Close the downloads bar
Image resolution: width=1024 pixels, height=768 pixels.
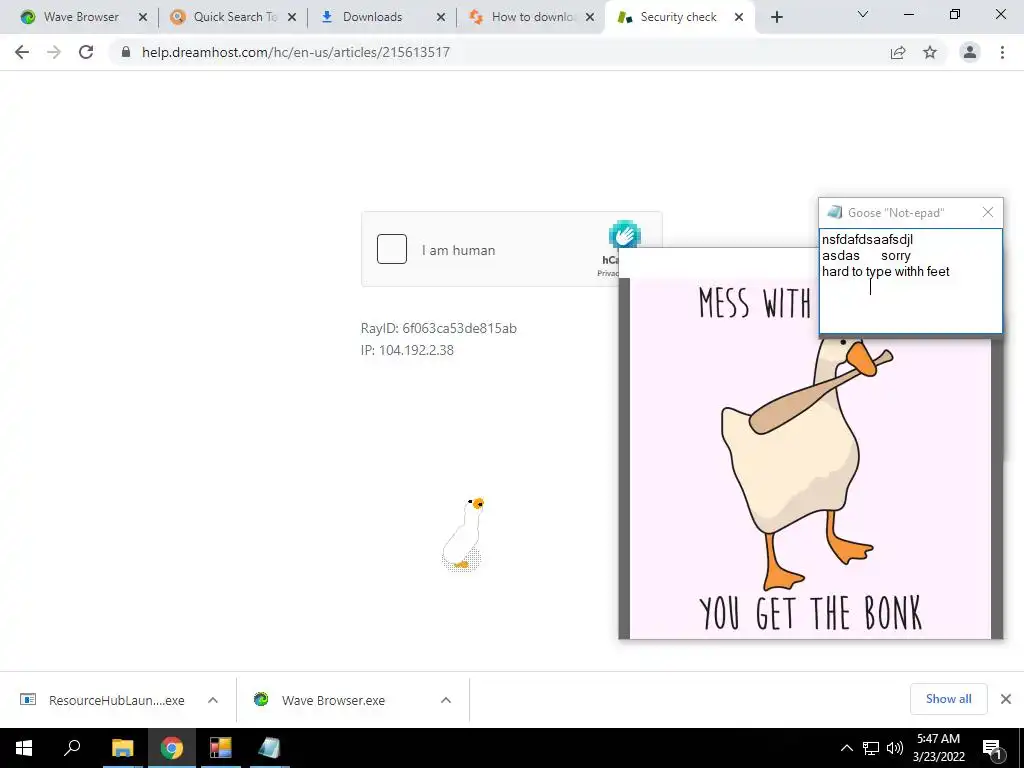pos(1006,699)
